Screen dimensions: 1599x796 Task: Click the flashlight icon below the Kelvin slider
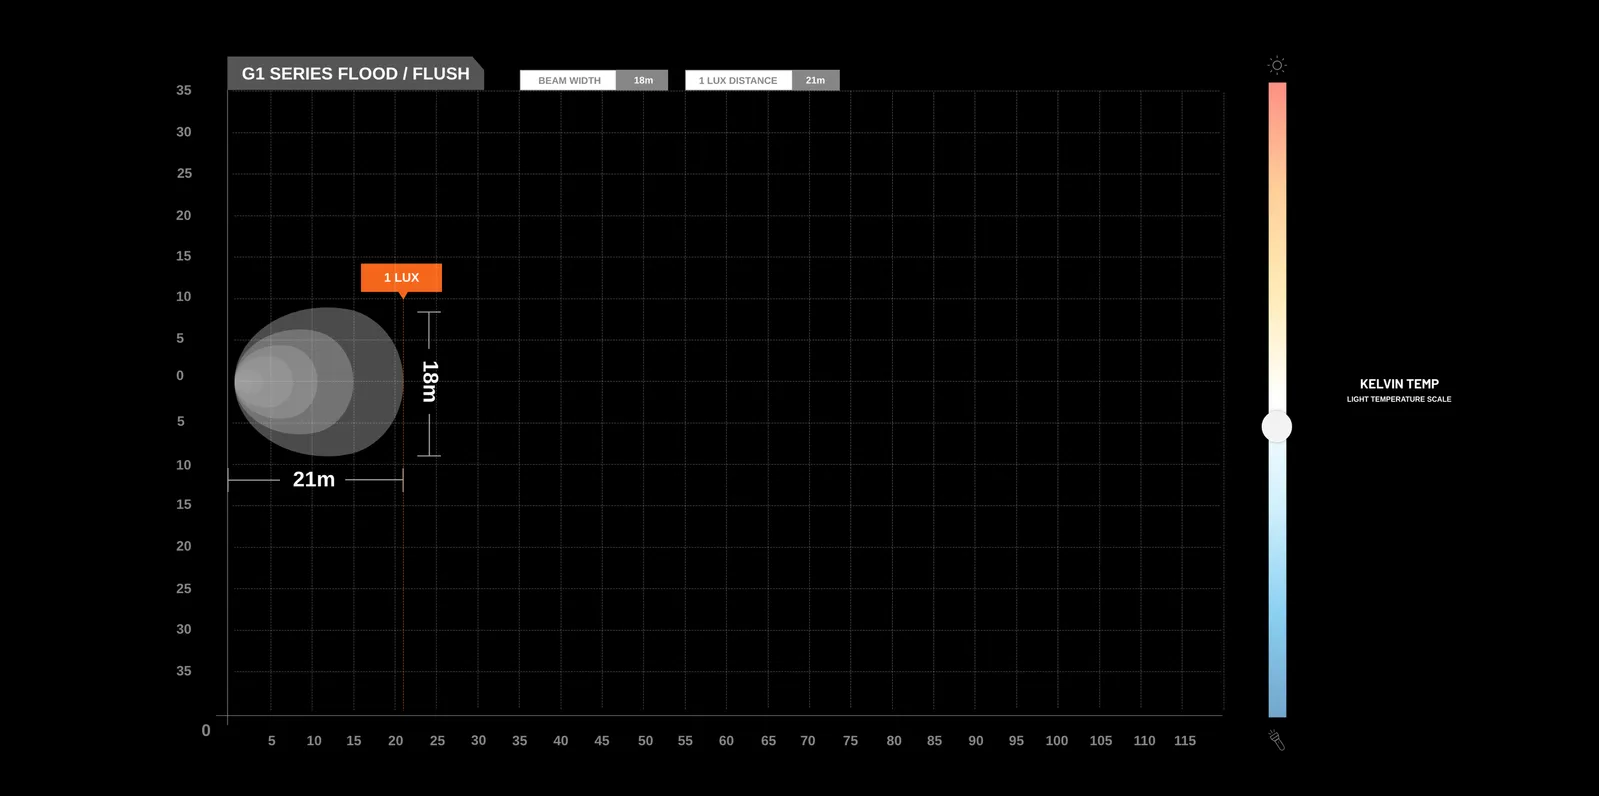[x=1277, y=740]
